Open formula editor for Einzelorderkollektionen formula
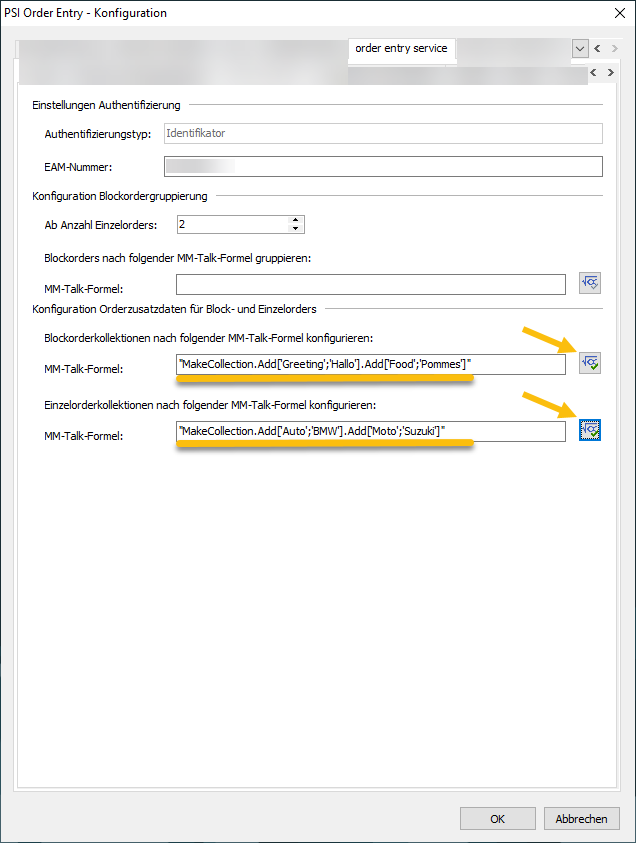 coord(590,430)
